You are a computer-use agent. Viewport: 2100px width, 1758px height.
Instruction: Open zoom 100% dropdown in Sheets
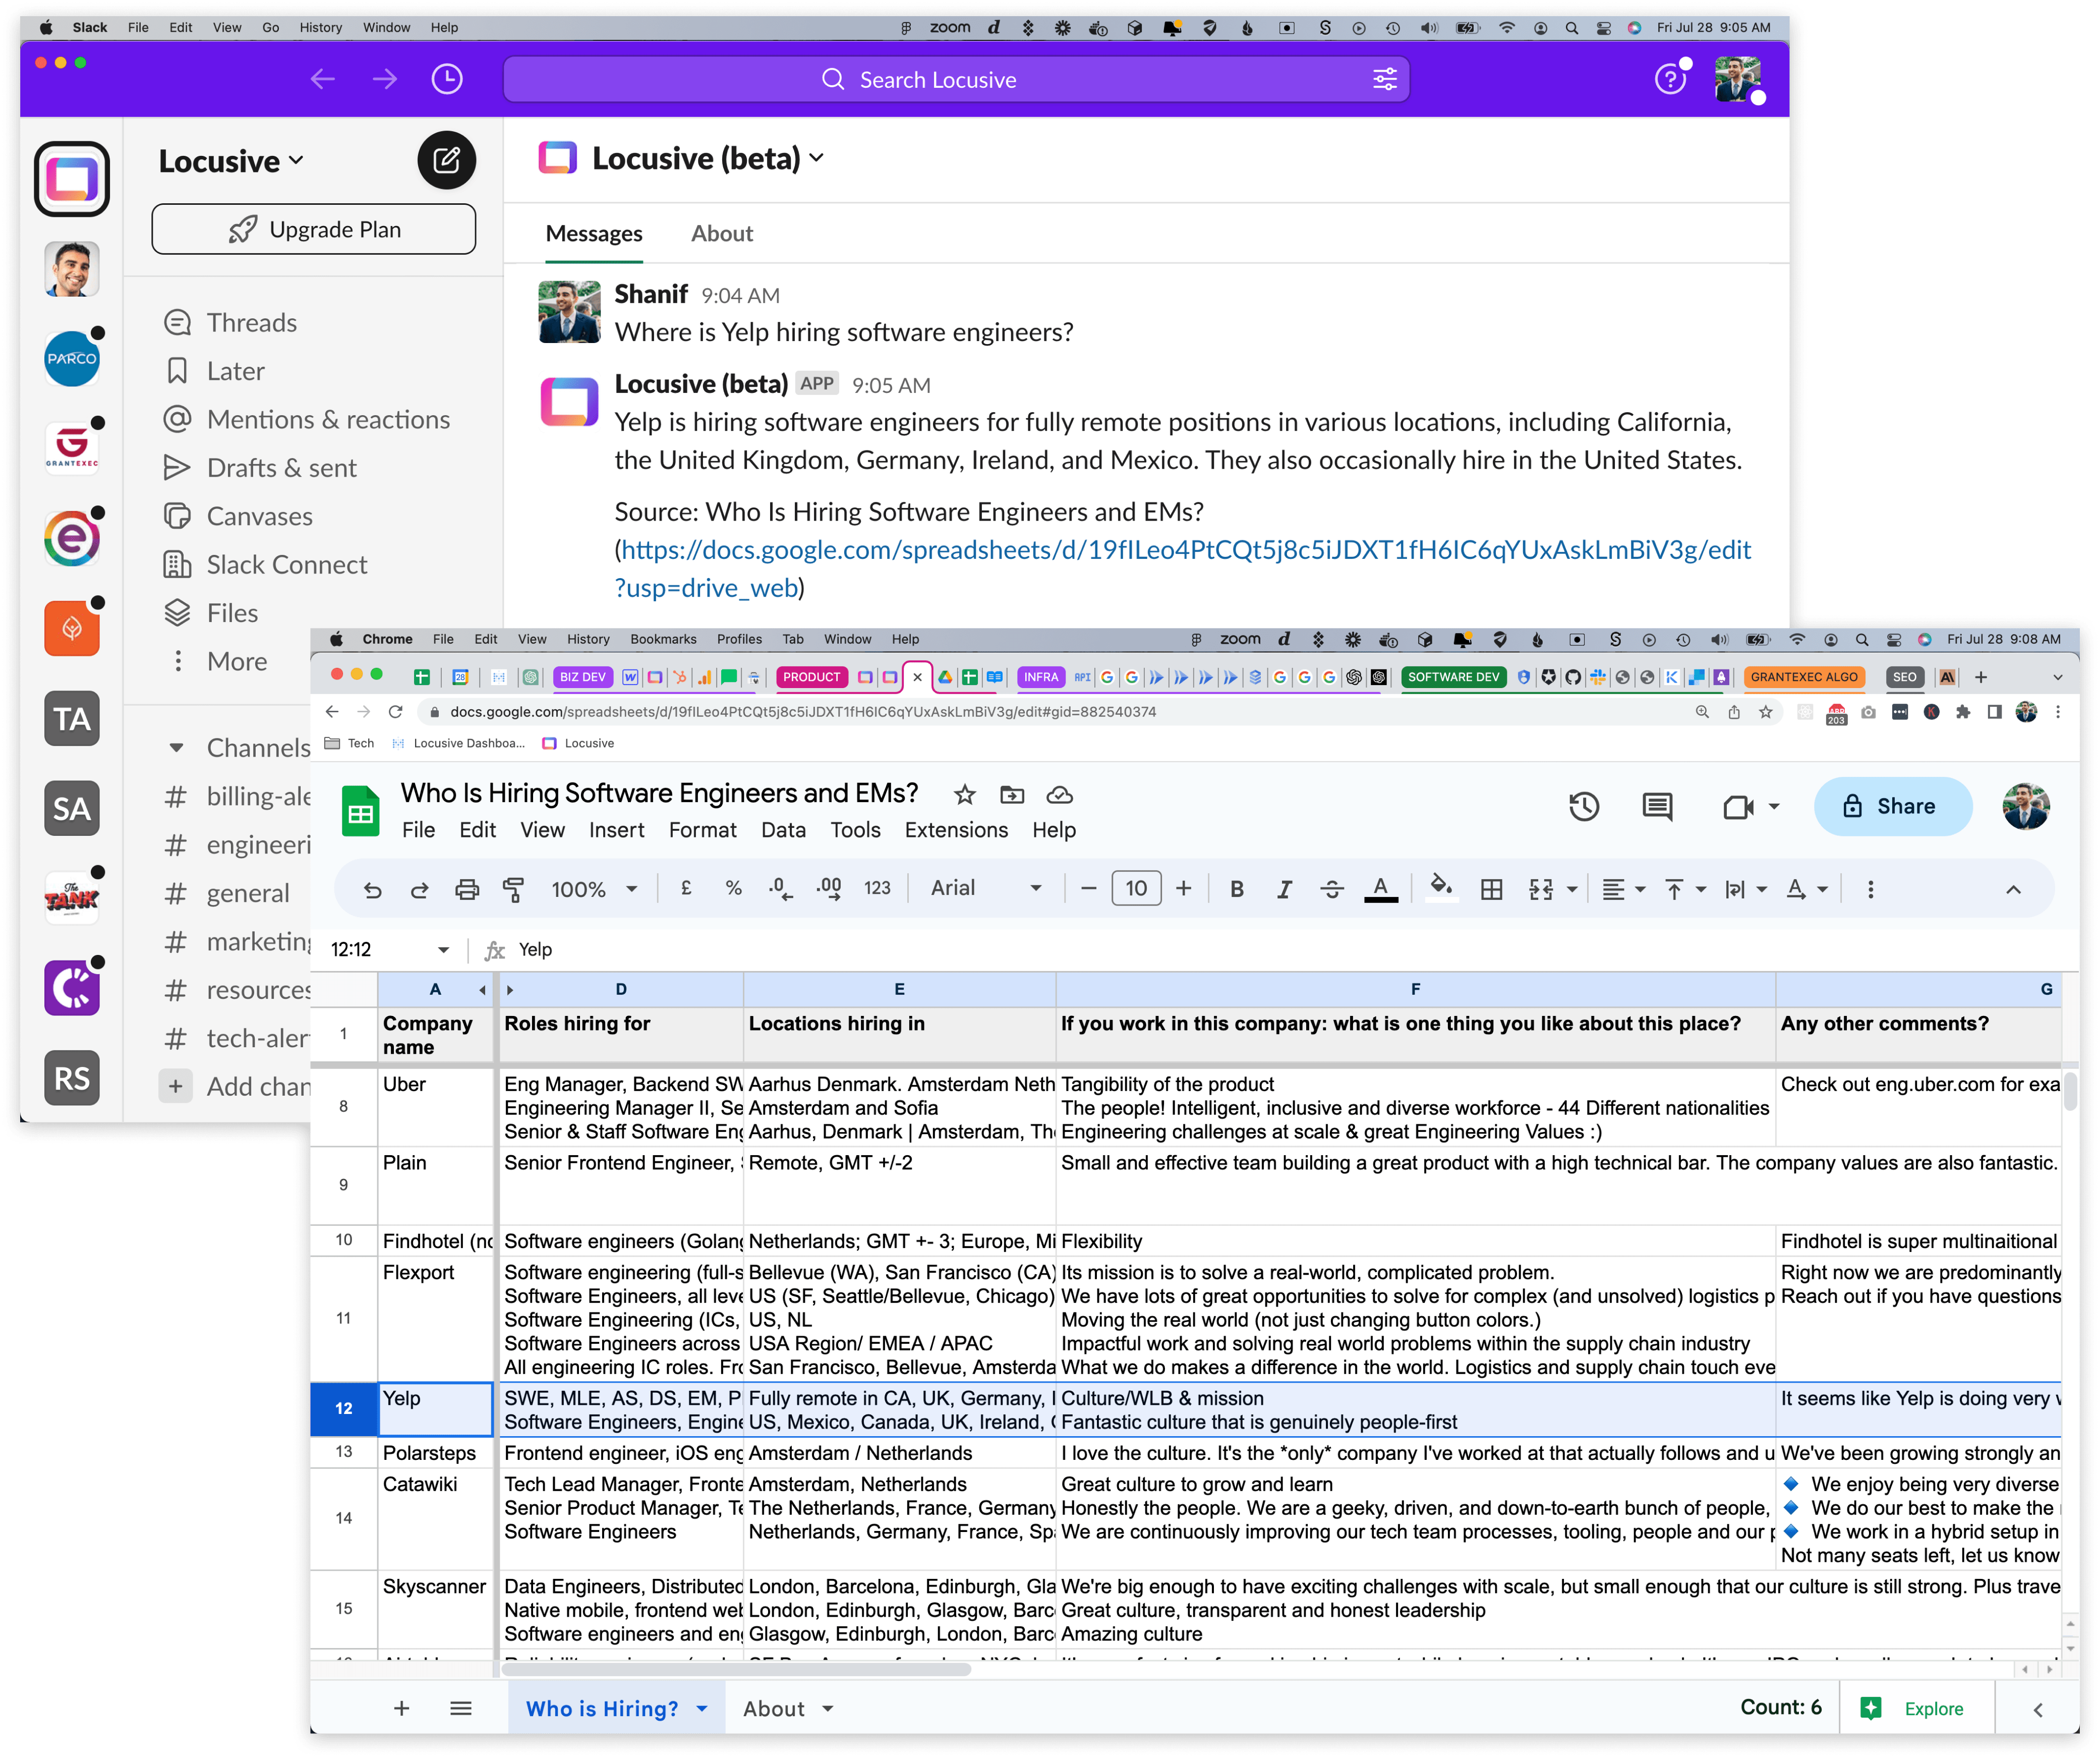[594, 888]
